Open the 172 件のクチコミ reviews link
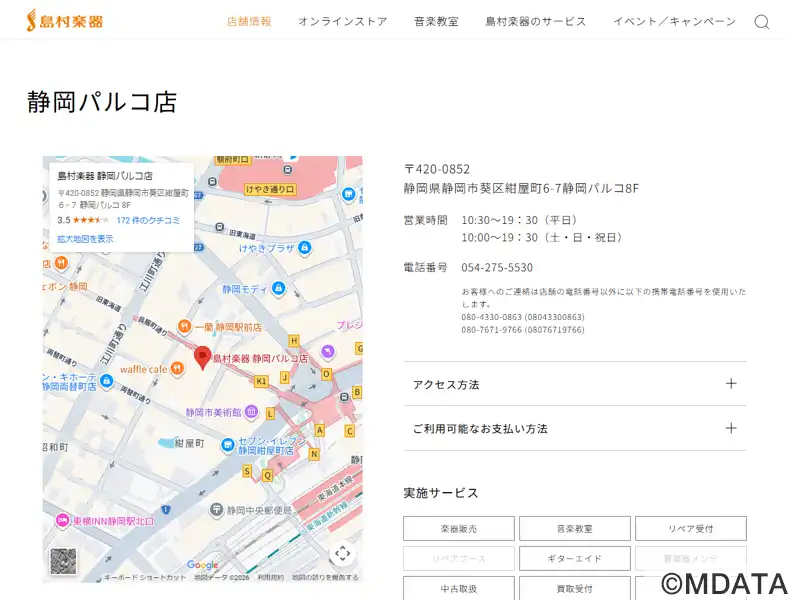The width and height of the screenshot is (800, 600). click(x=148, y=220)
